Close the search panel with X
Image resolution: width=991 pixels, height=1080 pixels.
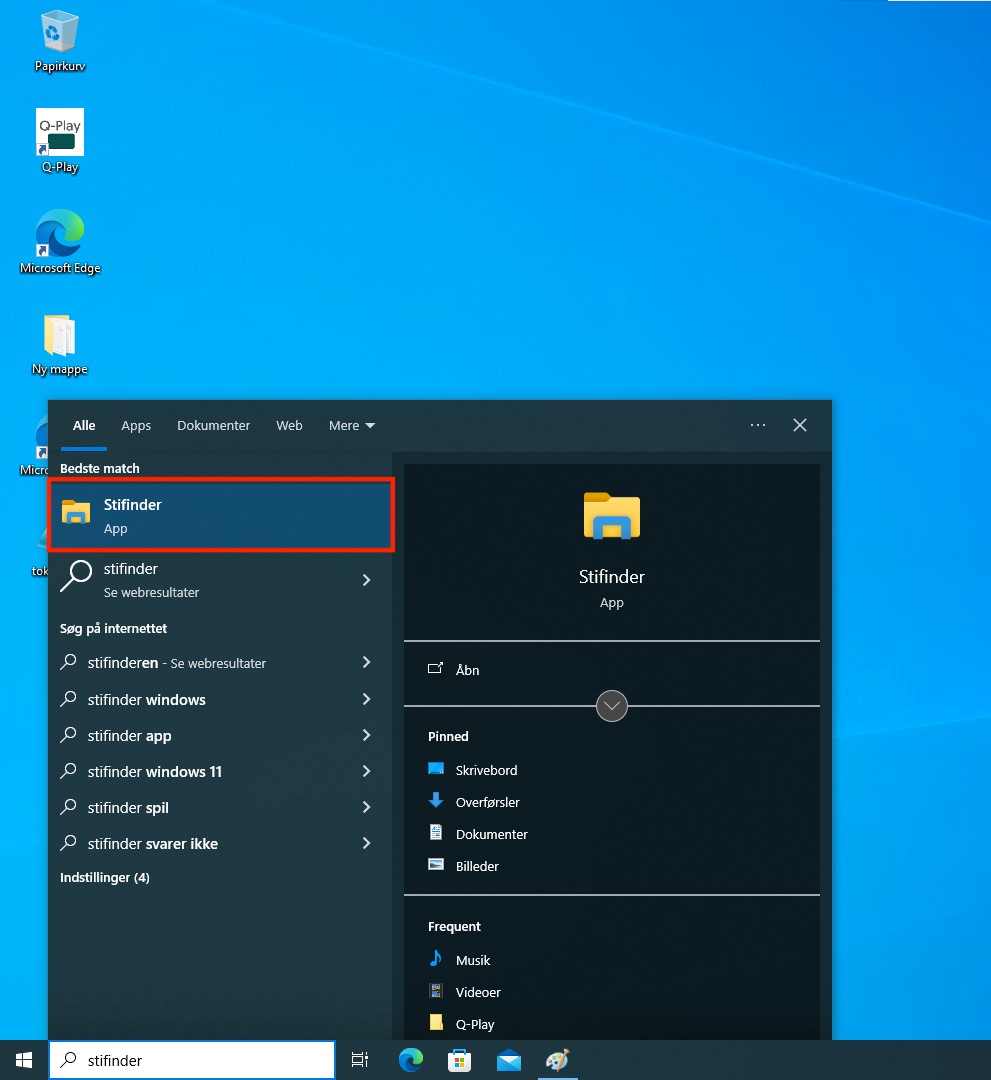tap(800, 425)
